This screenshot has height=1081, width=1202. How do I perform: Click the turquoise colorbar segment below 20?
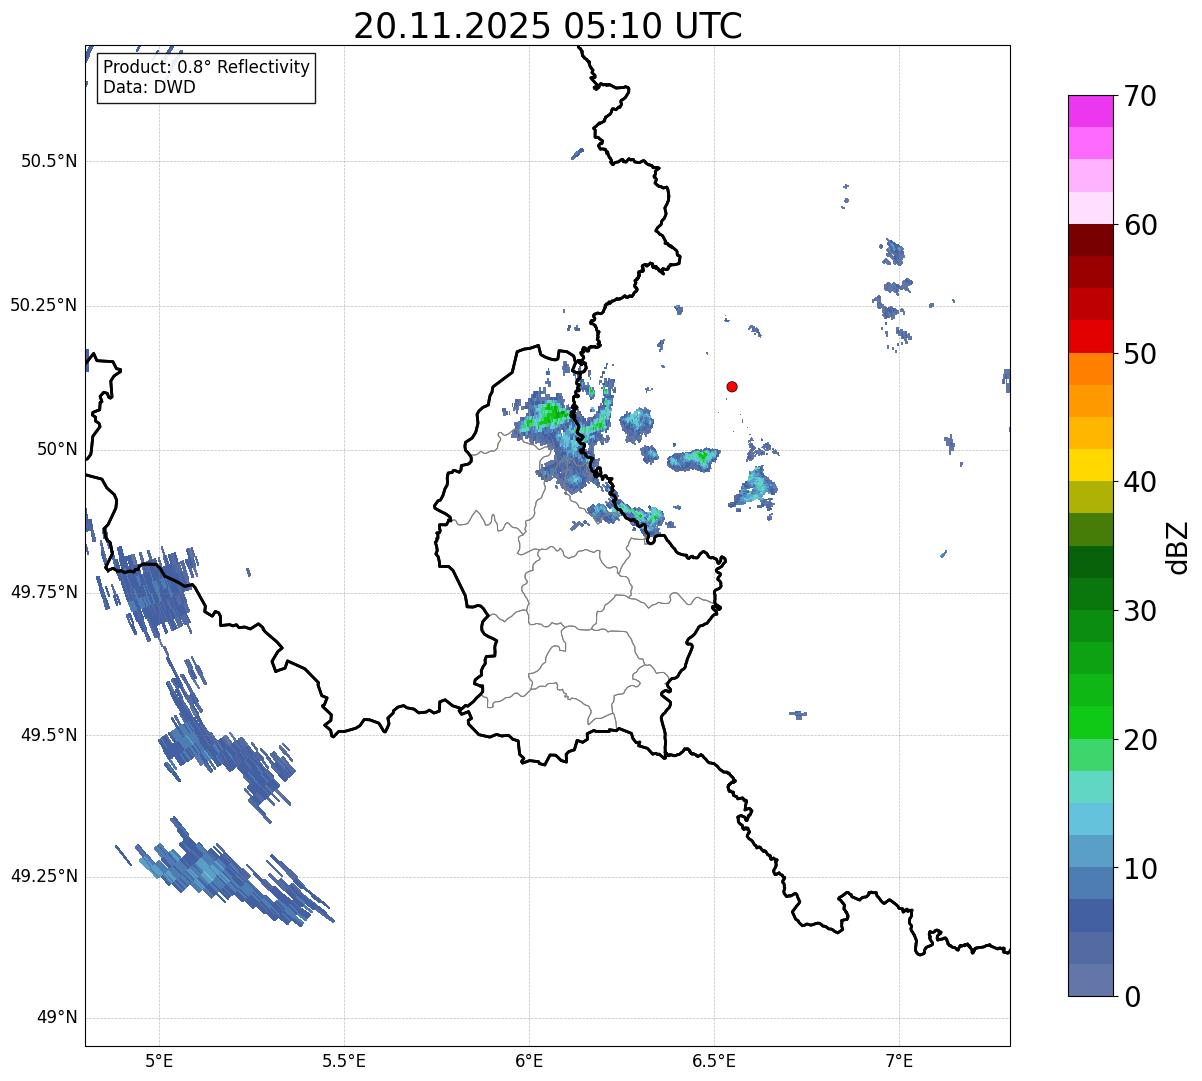[1090, 787]
